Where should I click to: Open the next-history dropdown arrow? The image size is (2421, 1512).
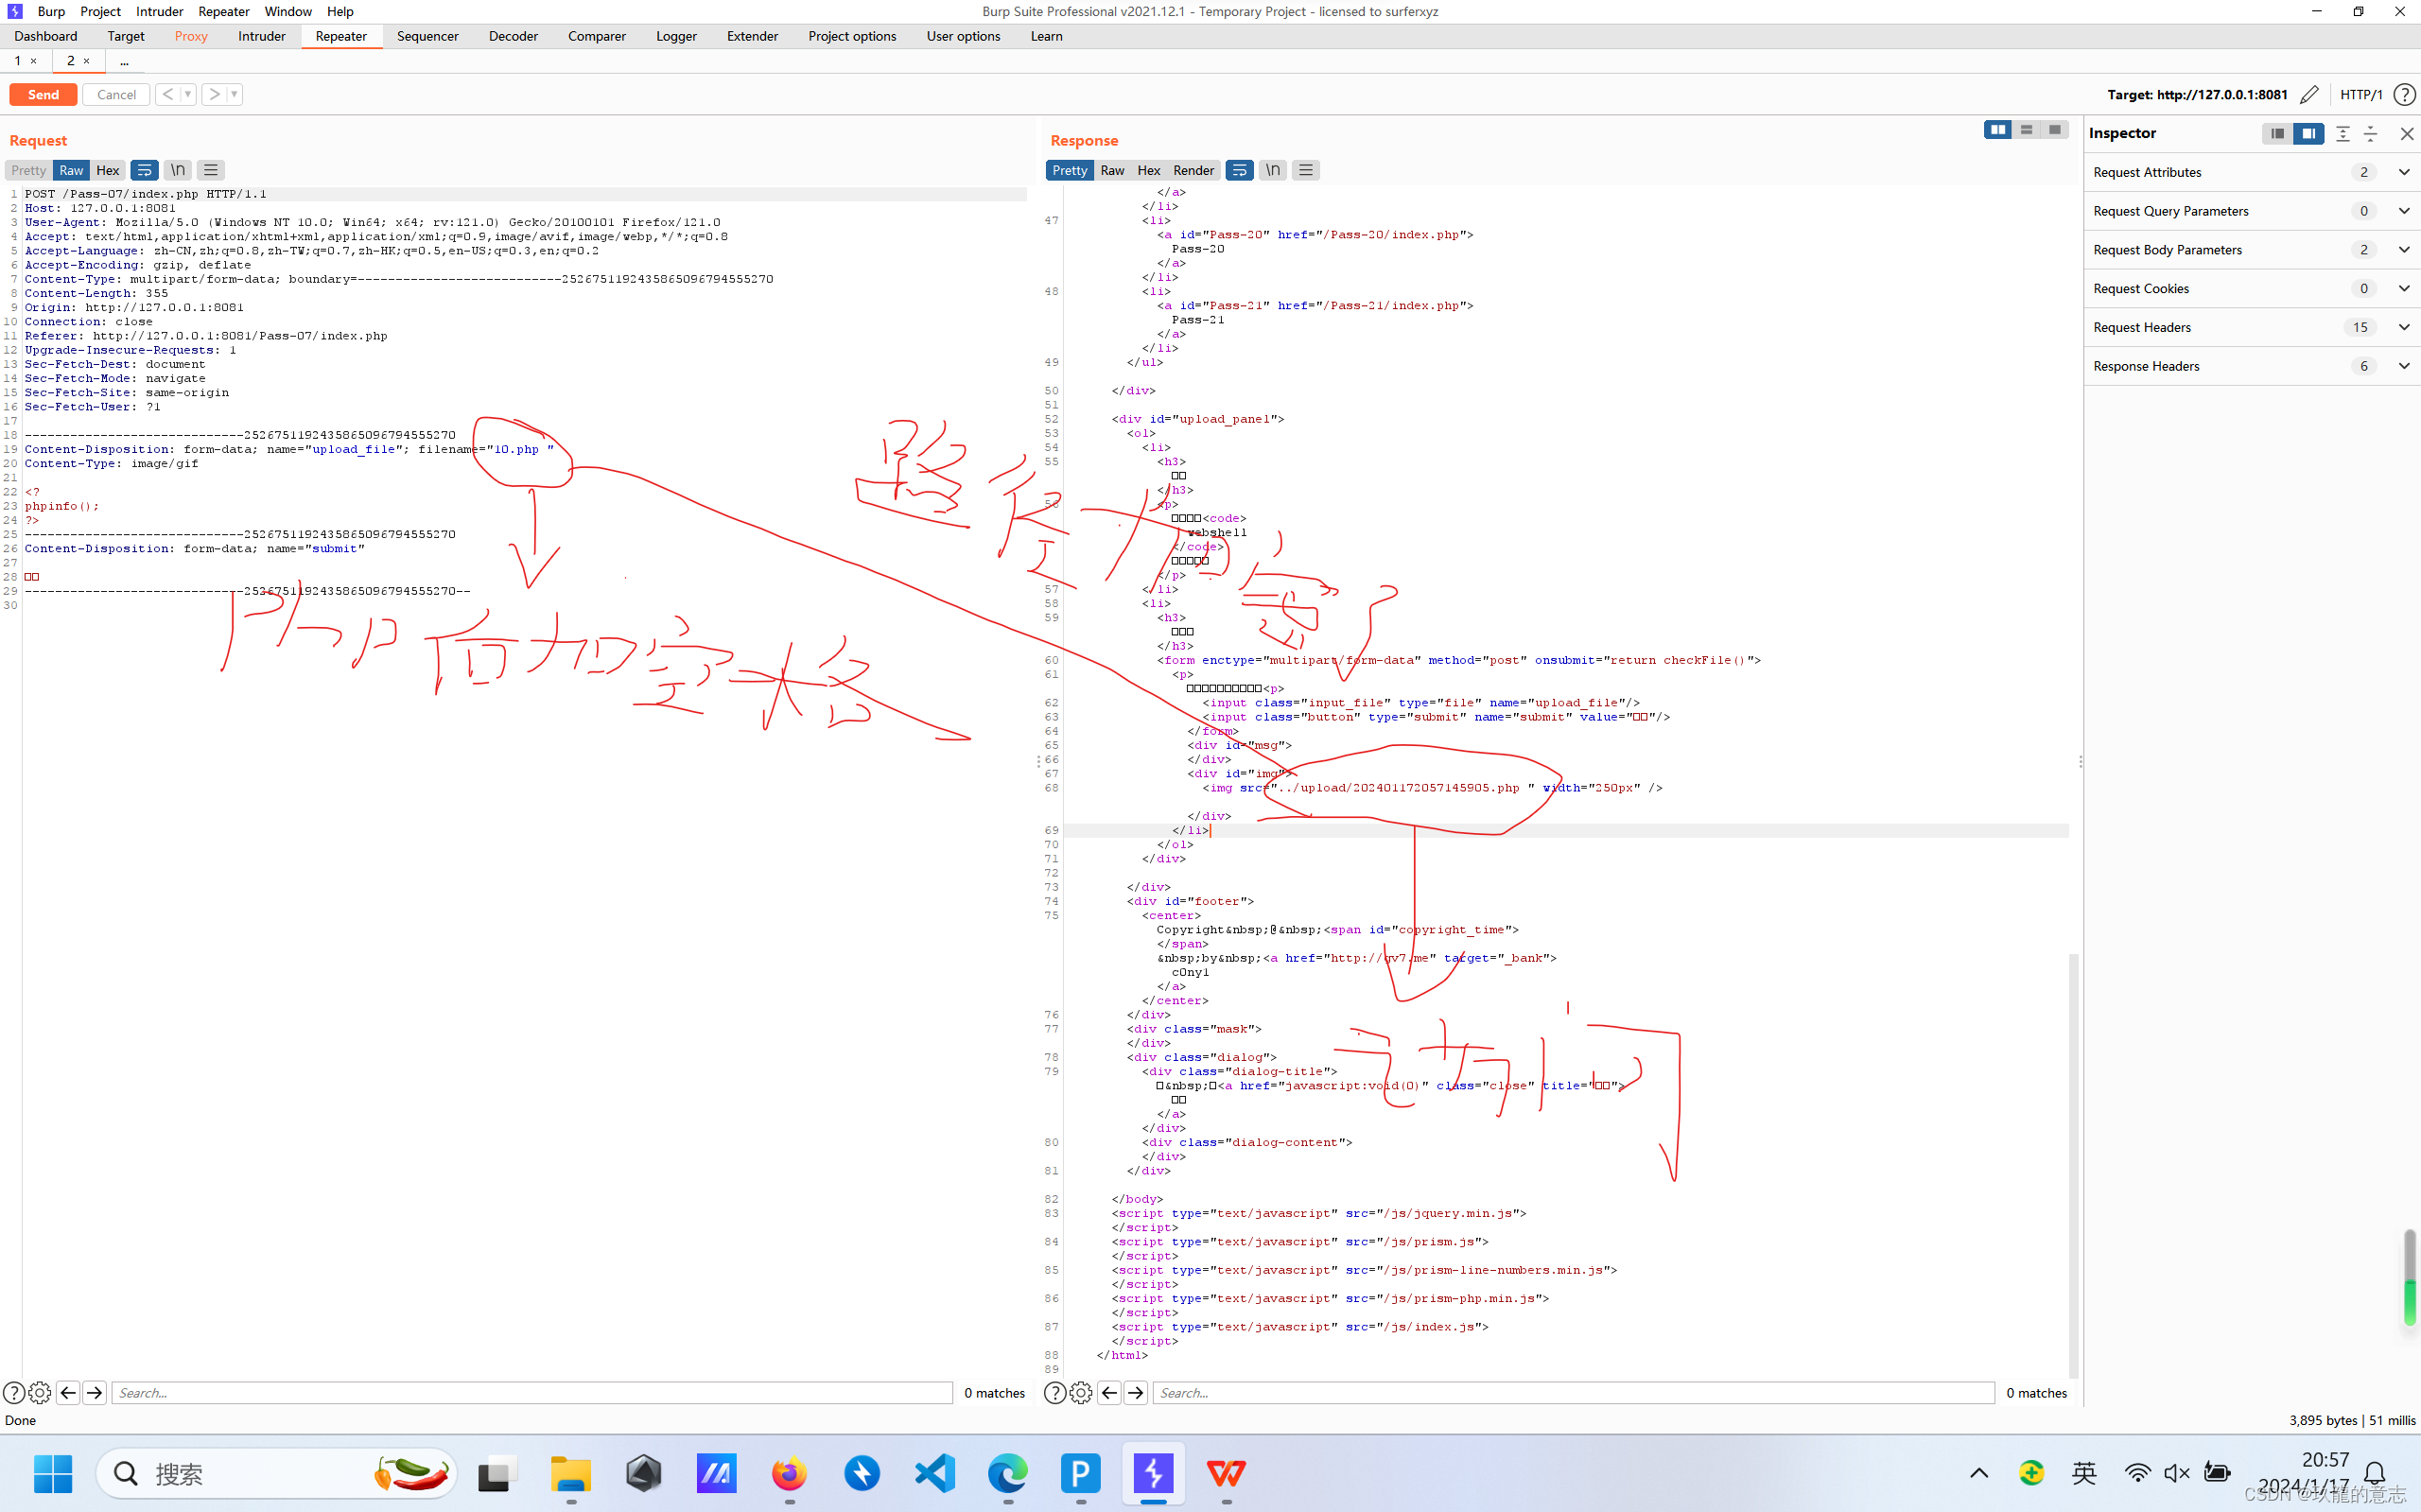(234, 94)
